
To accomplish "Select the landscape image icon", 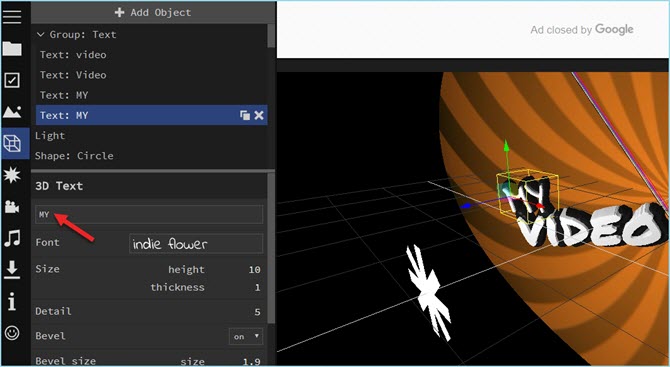I will coord(12,112).
